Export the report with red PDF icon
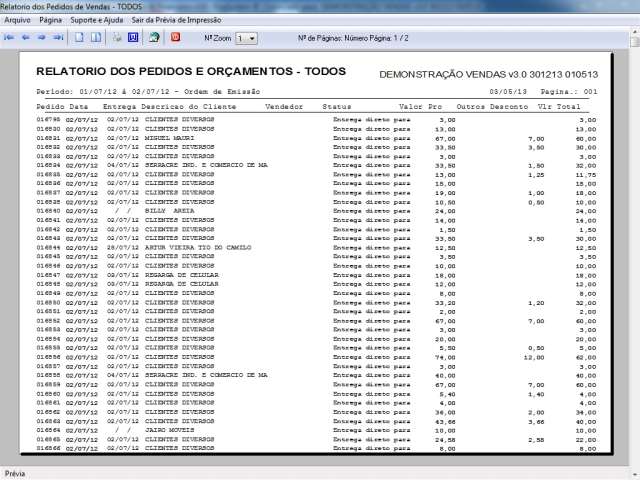 [x=176, y=37]
